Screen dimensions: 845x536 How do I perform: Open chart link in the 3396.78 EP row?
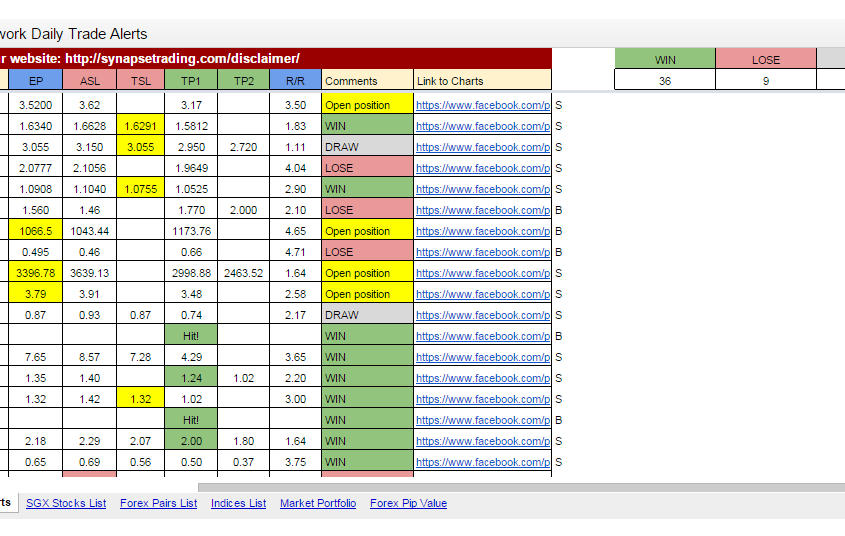pyautogui.click(x=482, y=273)
